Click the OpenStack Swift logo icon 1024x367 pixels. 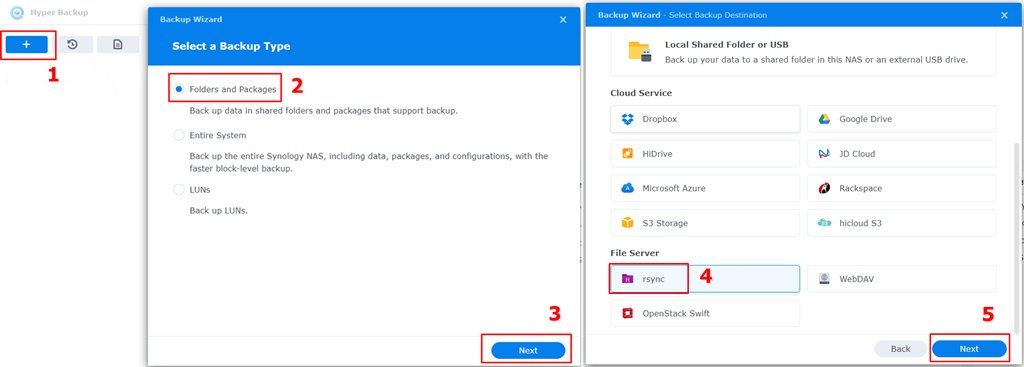click(628, 313)
